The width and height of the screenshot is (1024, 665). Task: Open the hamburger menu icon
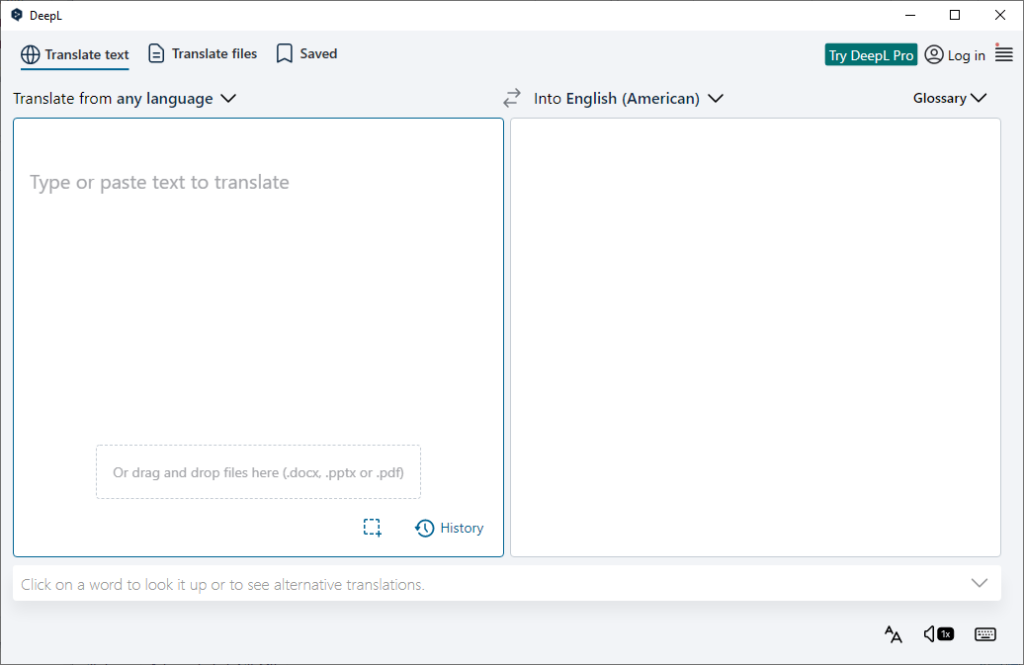tap(1004, 53)
